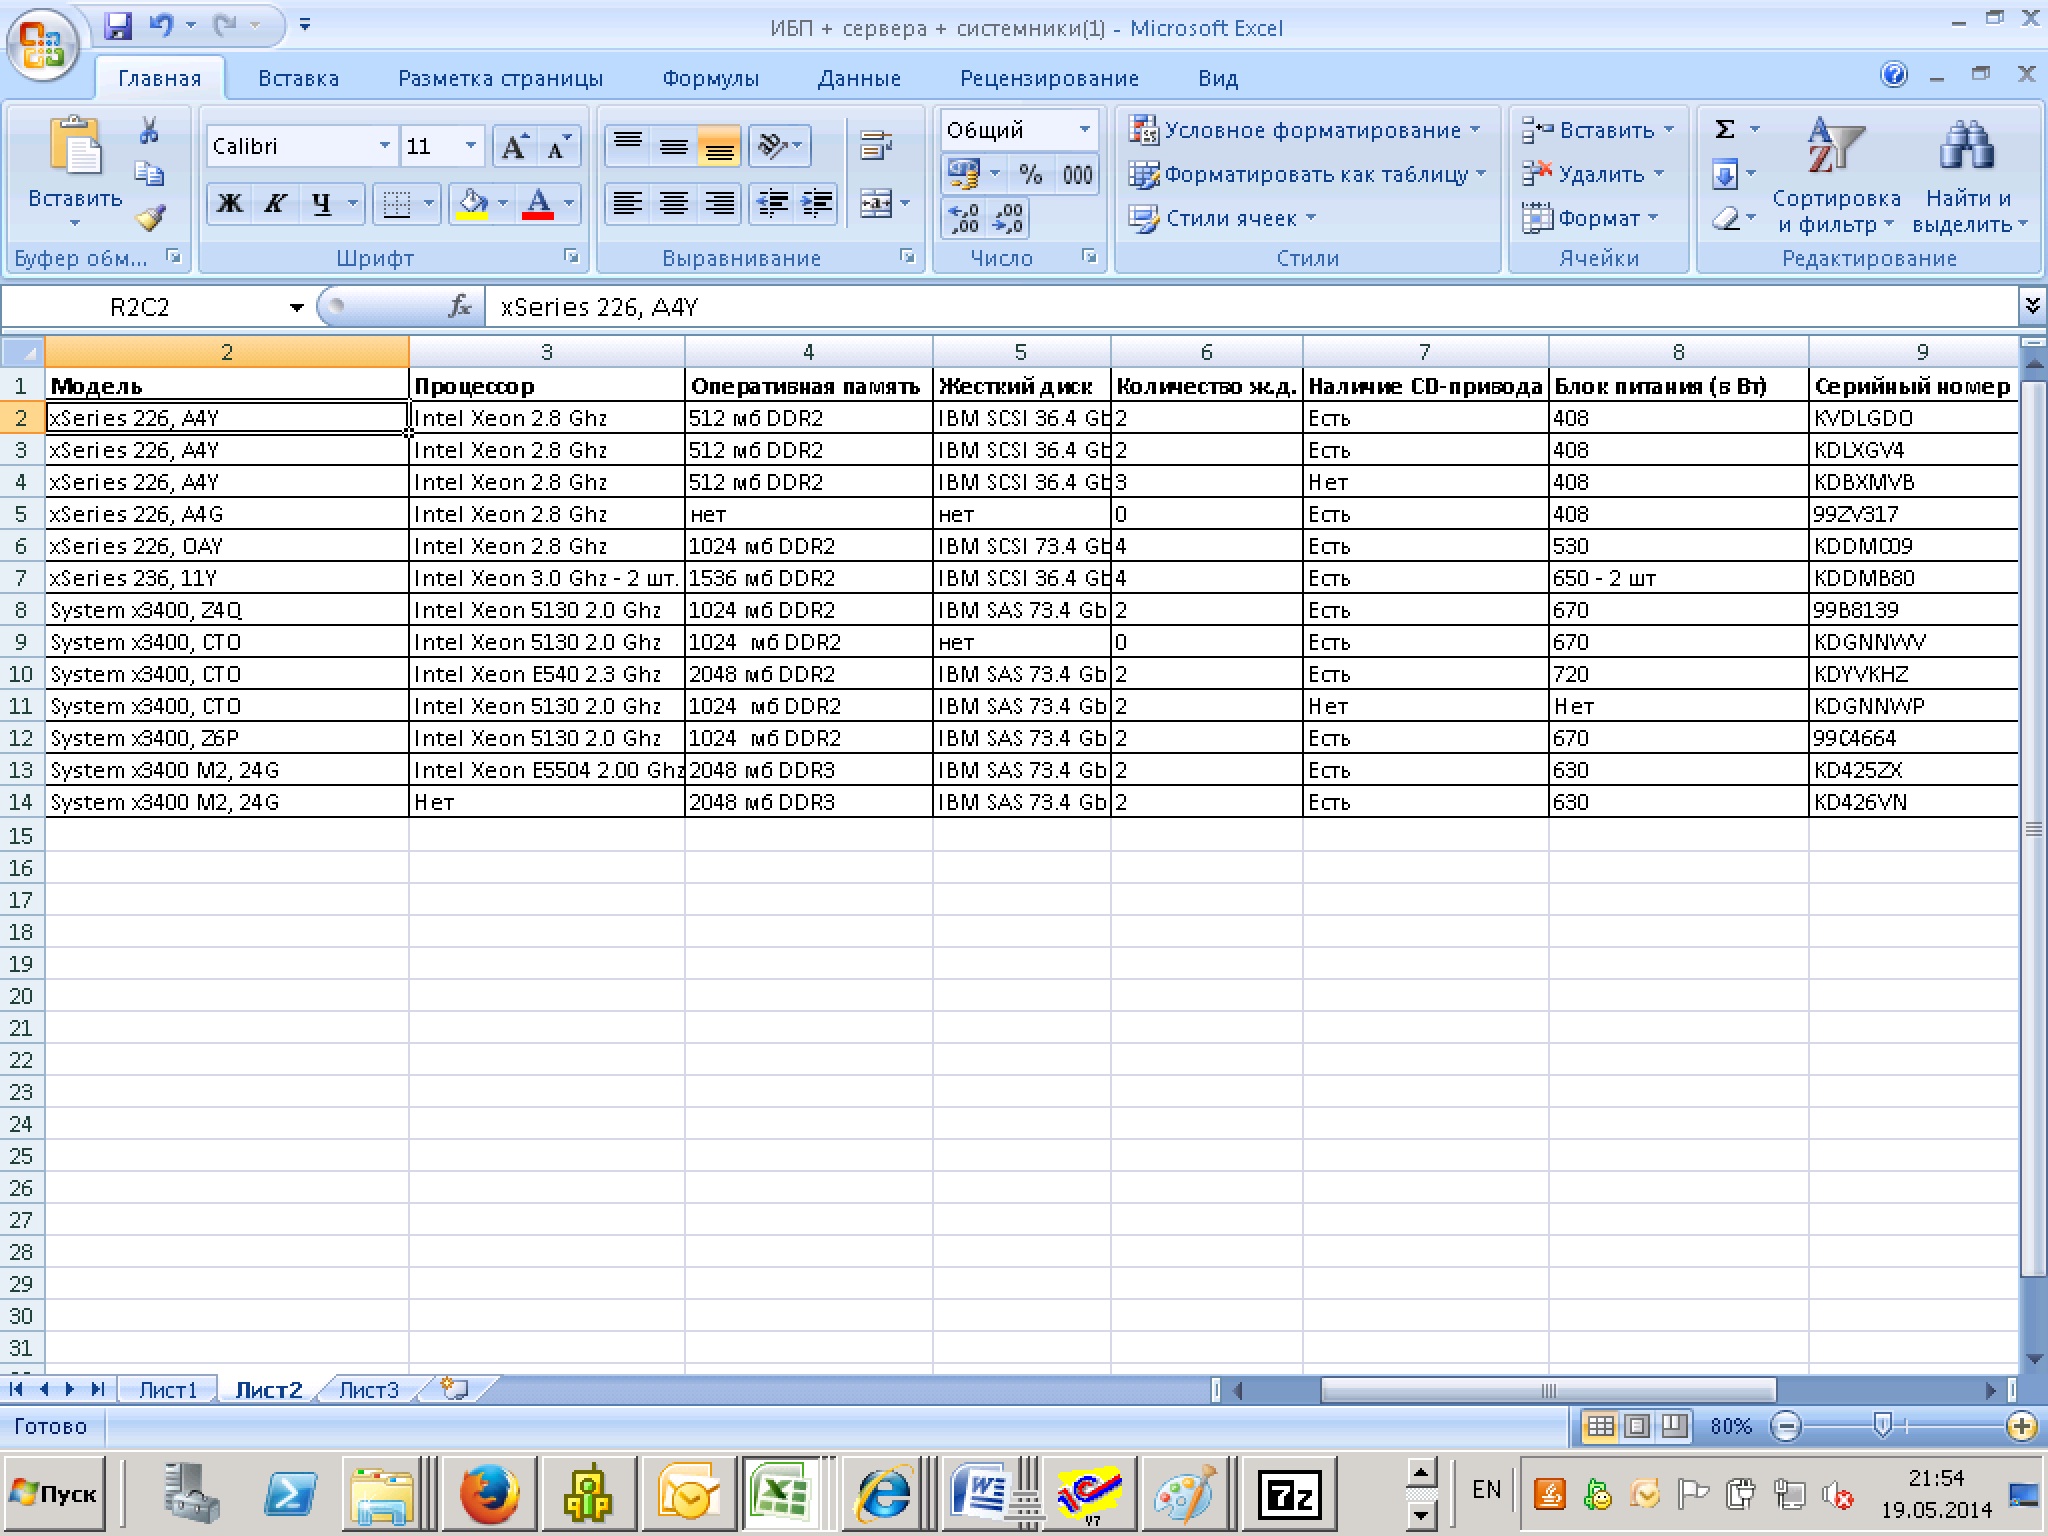Switch to Вид ribbon tab

pyautogui.click(x=1218, y=78)
